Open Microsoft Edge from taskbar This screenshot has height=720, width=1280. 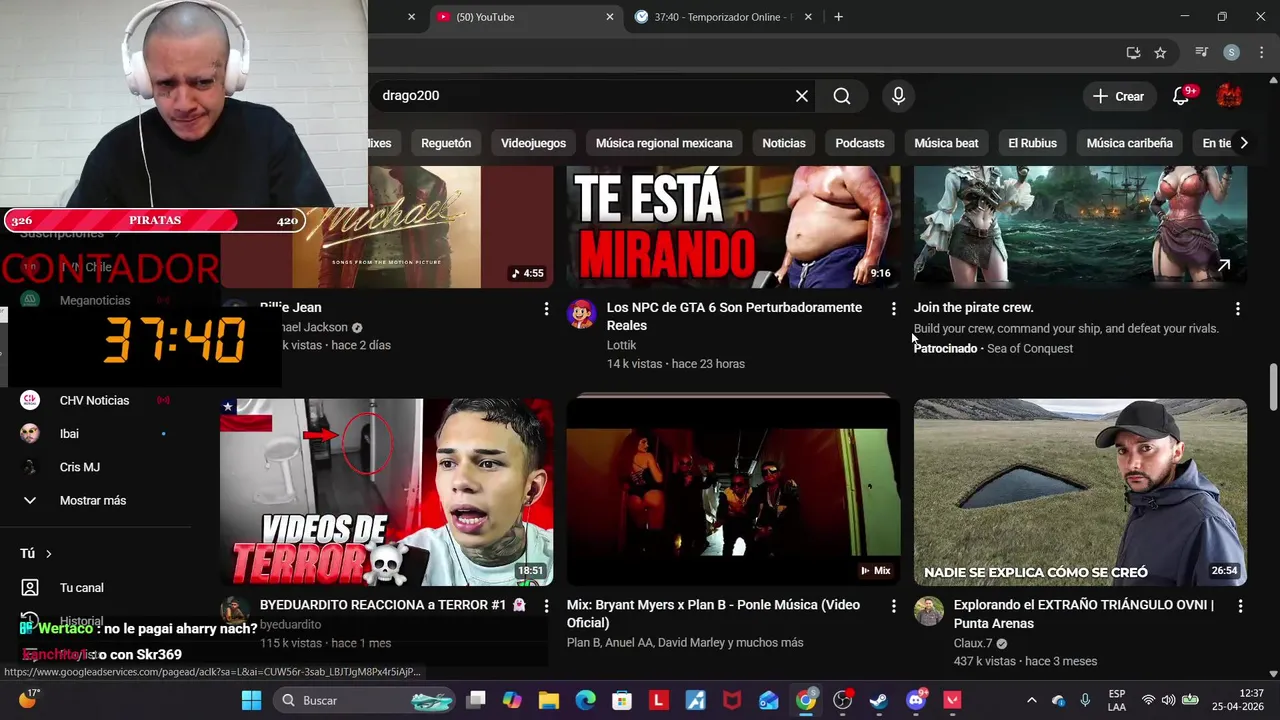click(585, 700)
